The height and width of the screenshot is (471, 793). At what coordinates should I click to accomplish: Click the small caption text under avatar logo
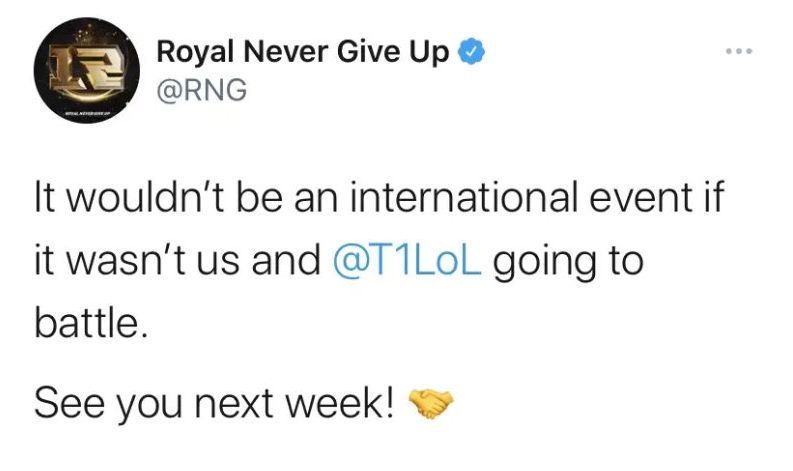click(x=84, y=114)
